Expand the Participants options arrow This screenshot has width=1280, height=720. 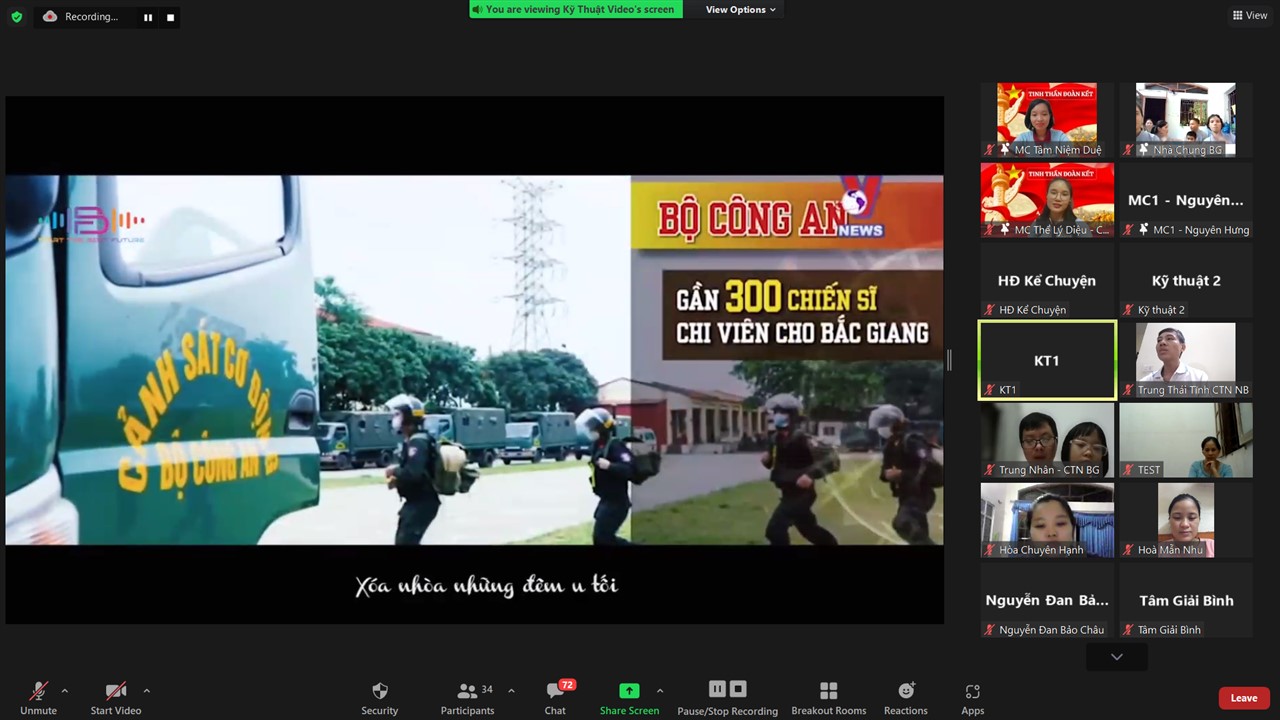[x=511, y=691]
